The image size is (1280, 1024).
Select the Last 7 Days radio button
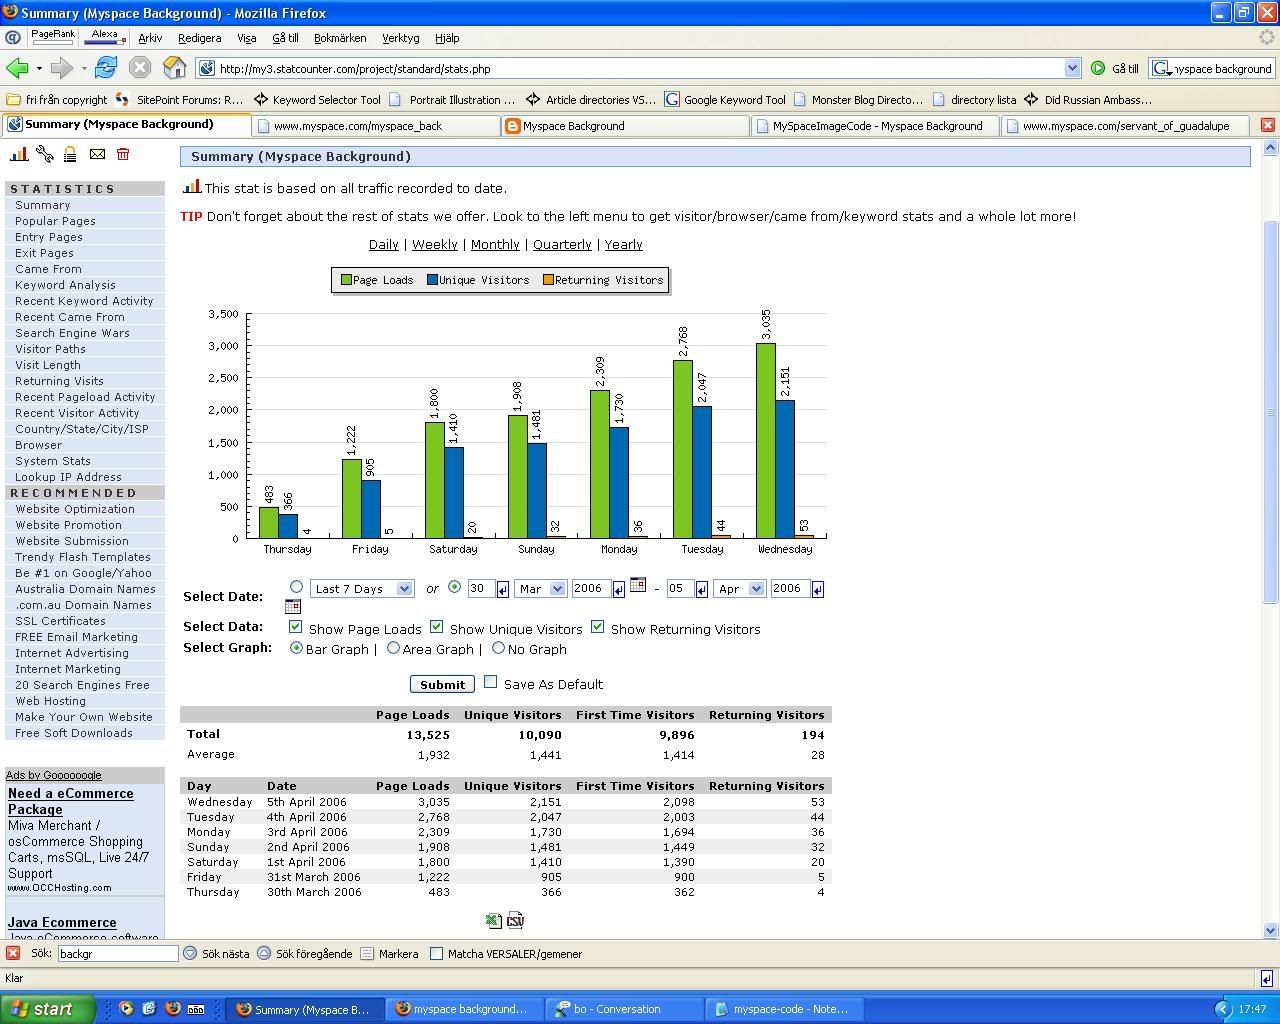pyautogui.click(x=296, y=587)
